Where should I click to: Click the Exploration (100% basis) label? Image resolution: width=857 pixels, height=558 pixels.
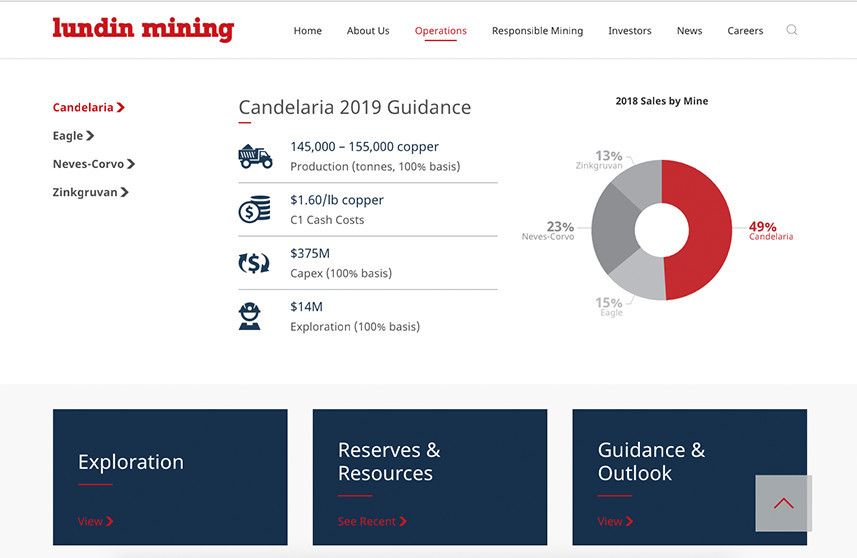(x=355, y=327)
